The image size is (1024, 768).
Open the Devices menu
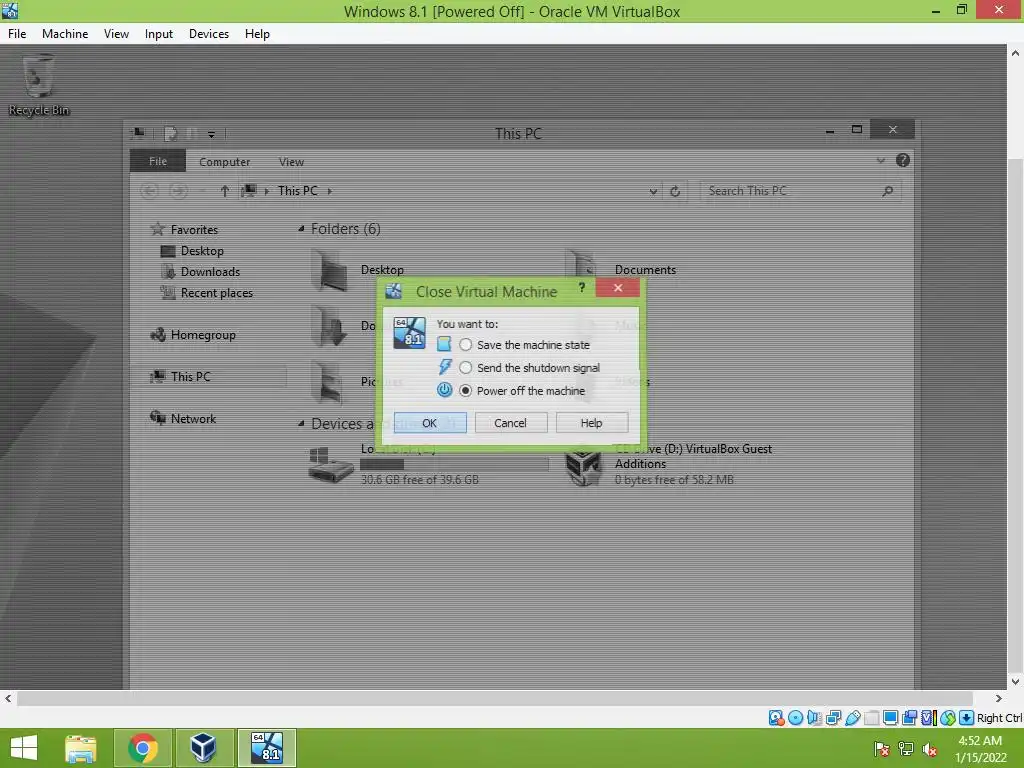click(x=209, y=33)
